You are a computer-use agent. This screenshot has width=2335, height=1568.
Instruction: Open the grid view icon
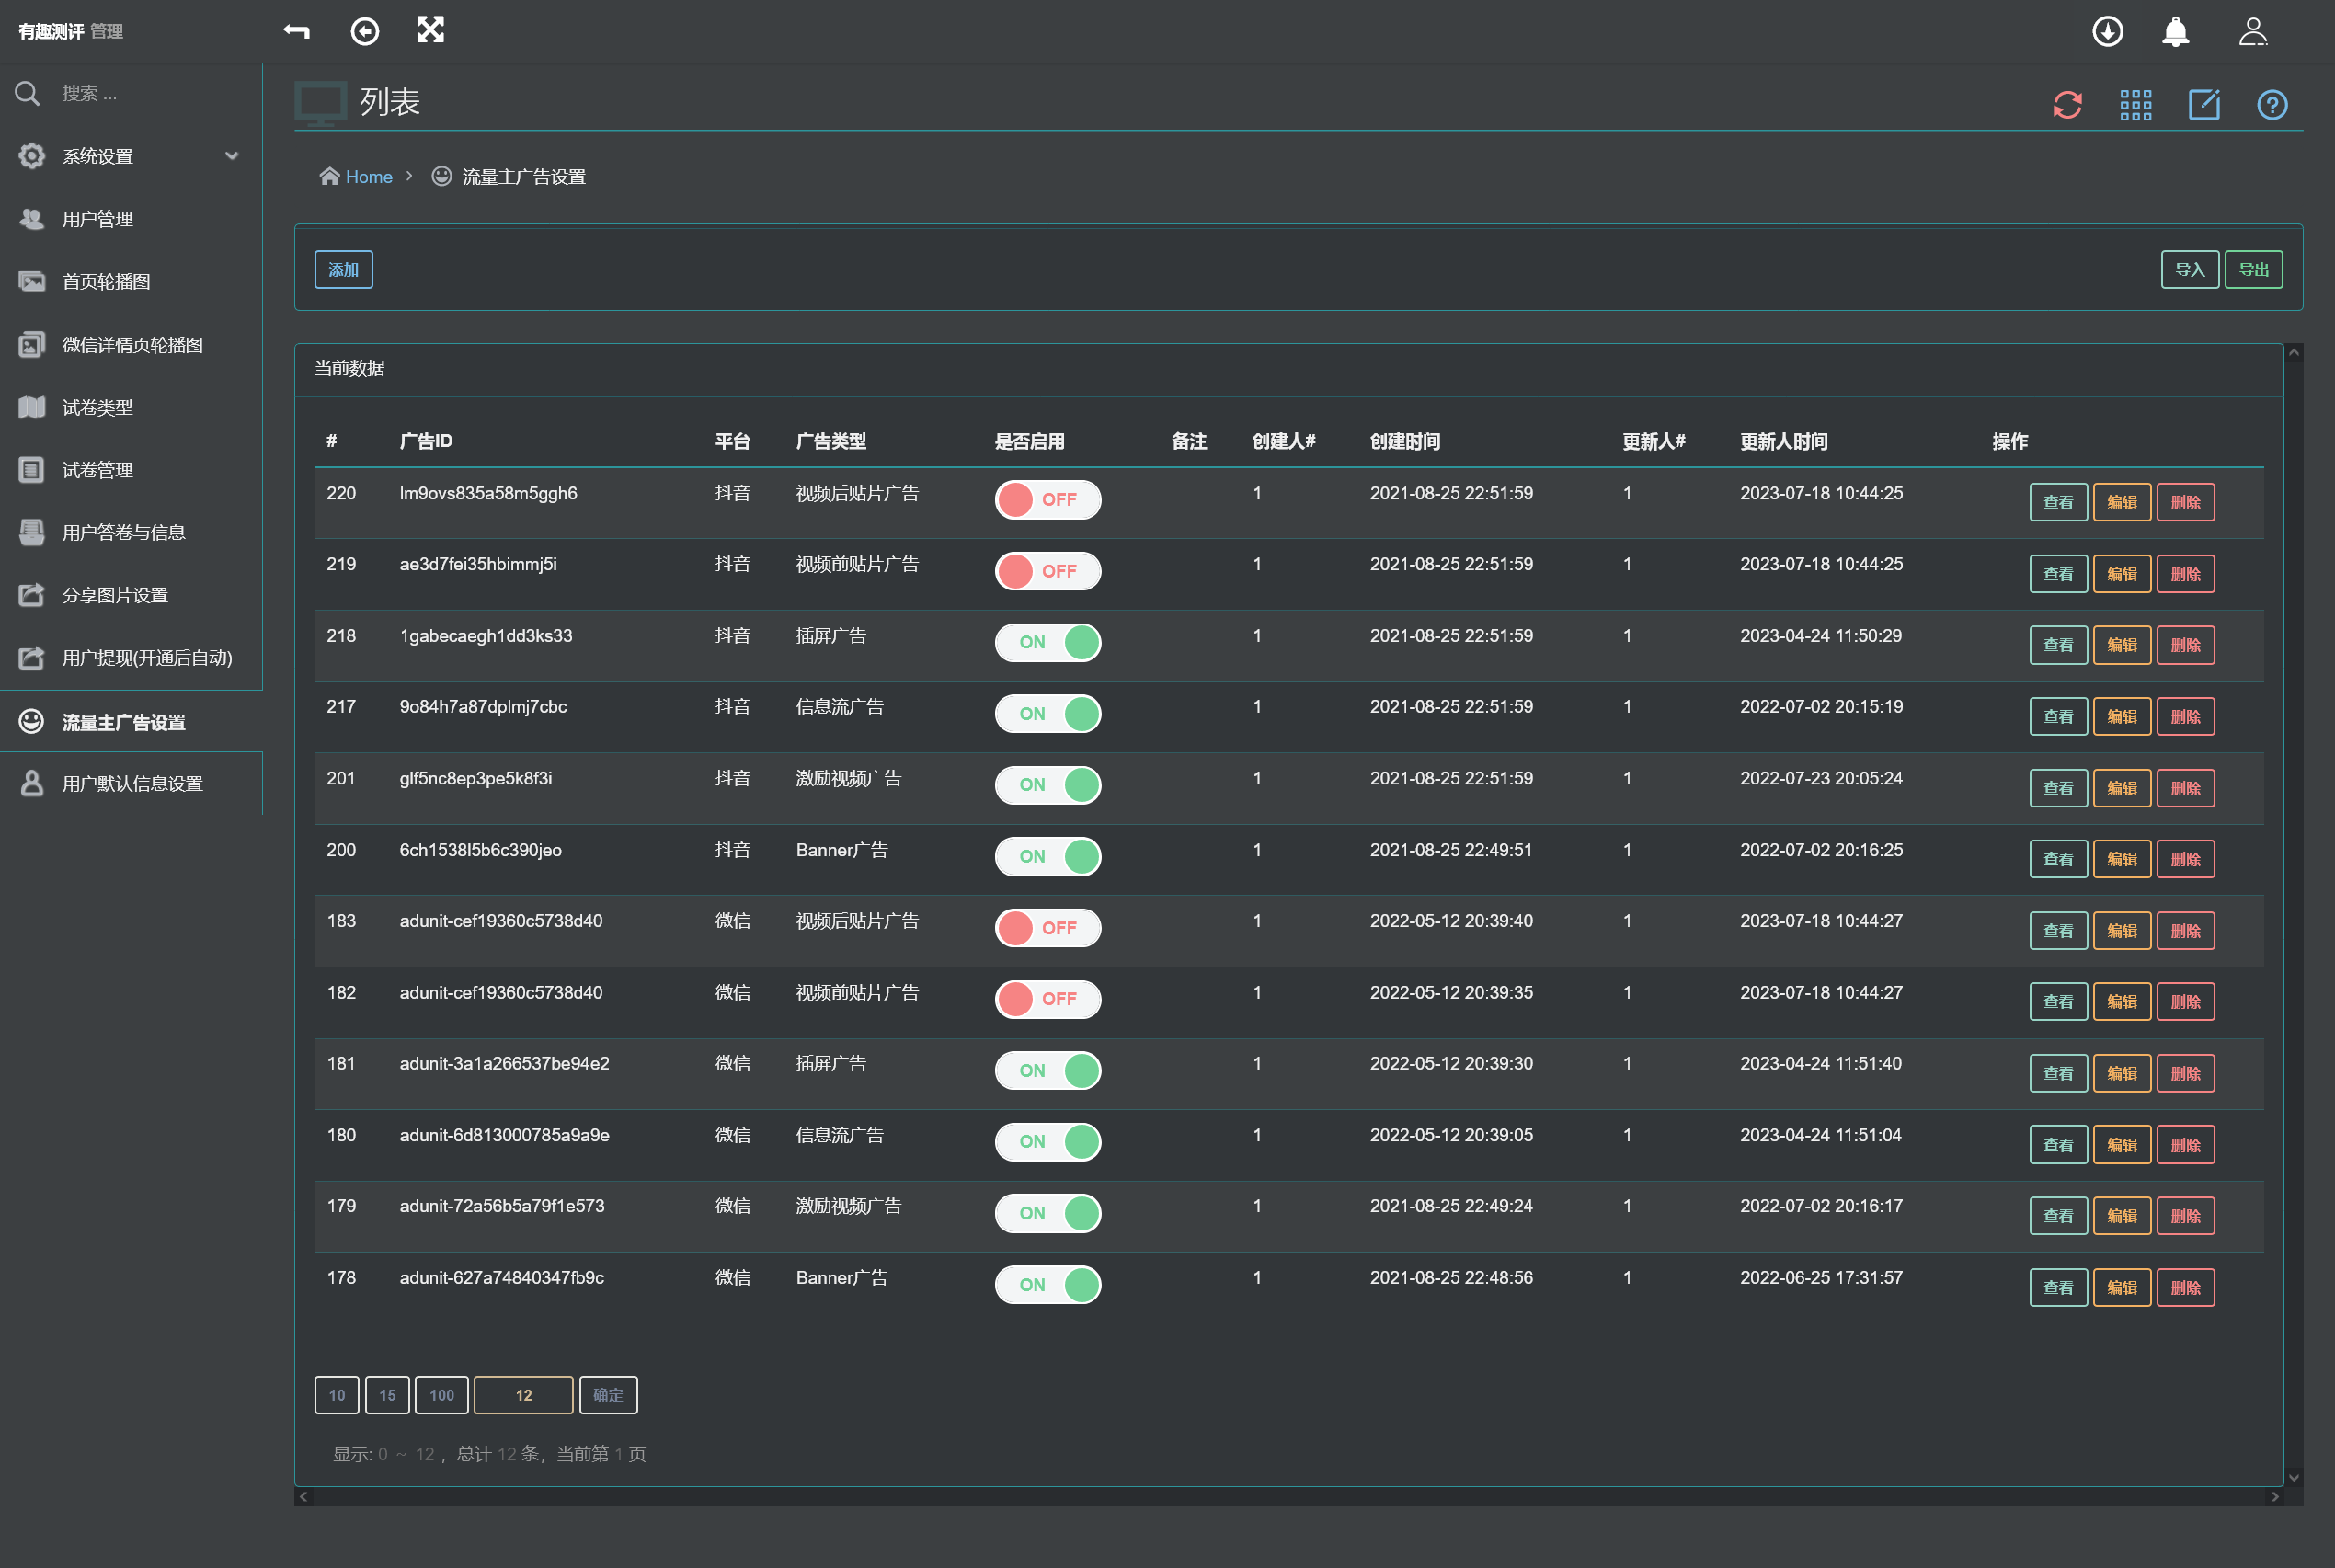click(2135, 104)
